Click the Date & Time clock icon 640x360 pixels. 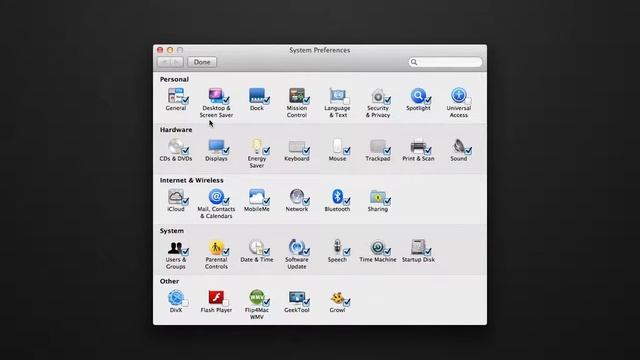[x=256, y=247]
